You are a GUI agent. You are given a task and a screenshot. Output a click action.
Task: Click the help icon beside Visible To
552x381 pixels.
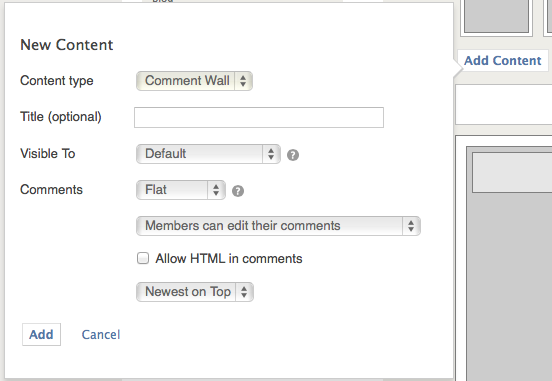coord(293,155)
